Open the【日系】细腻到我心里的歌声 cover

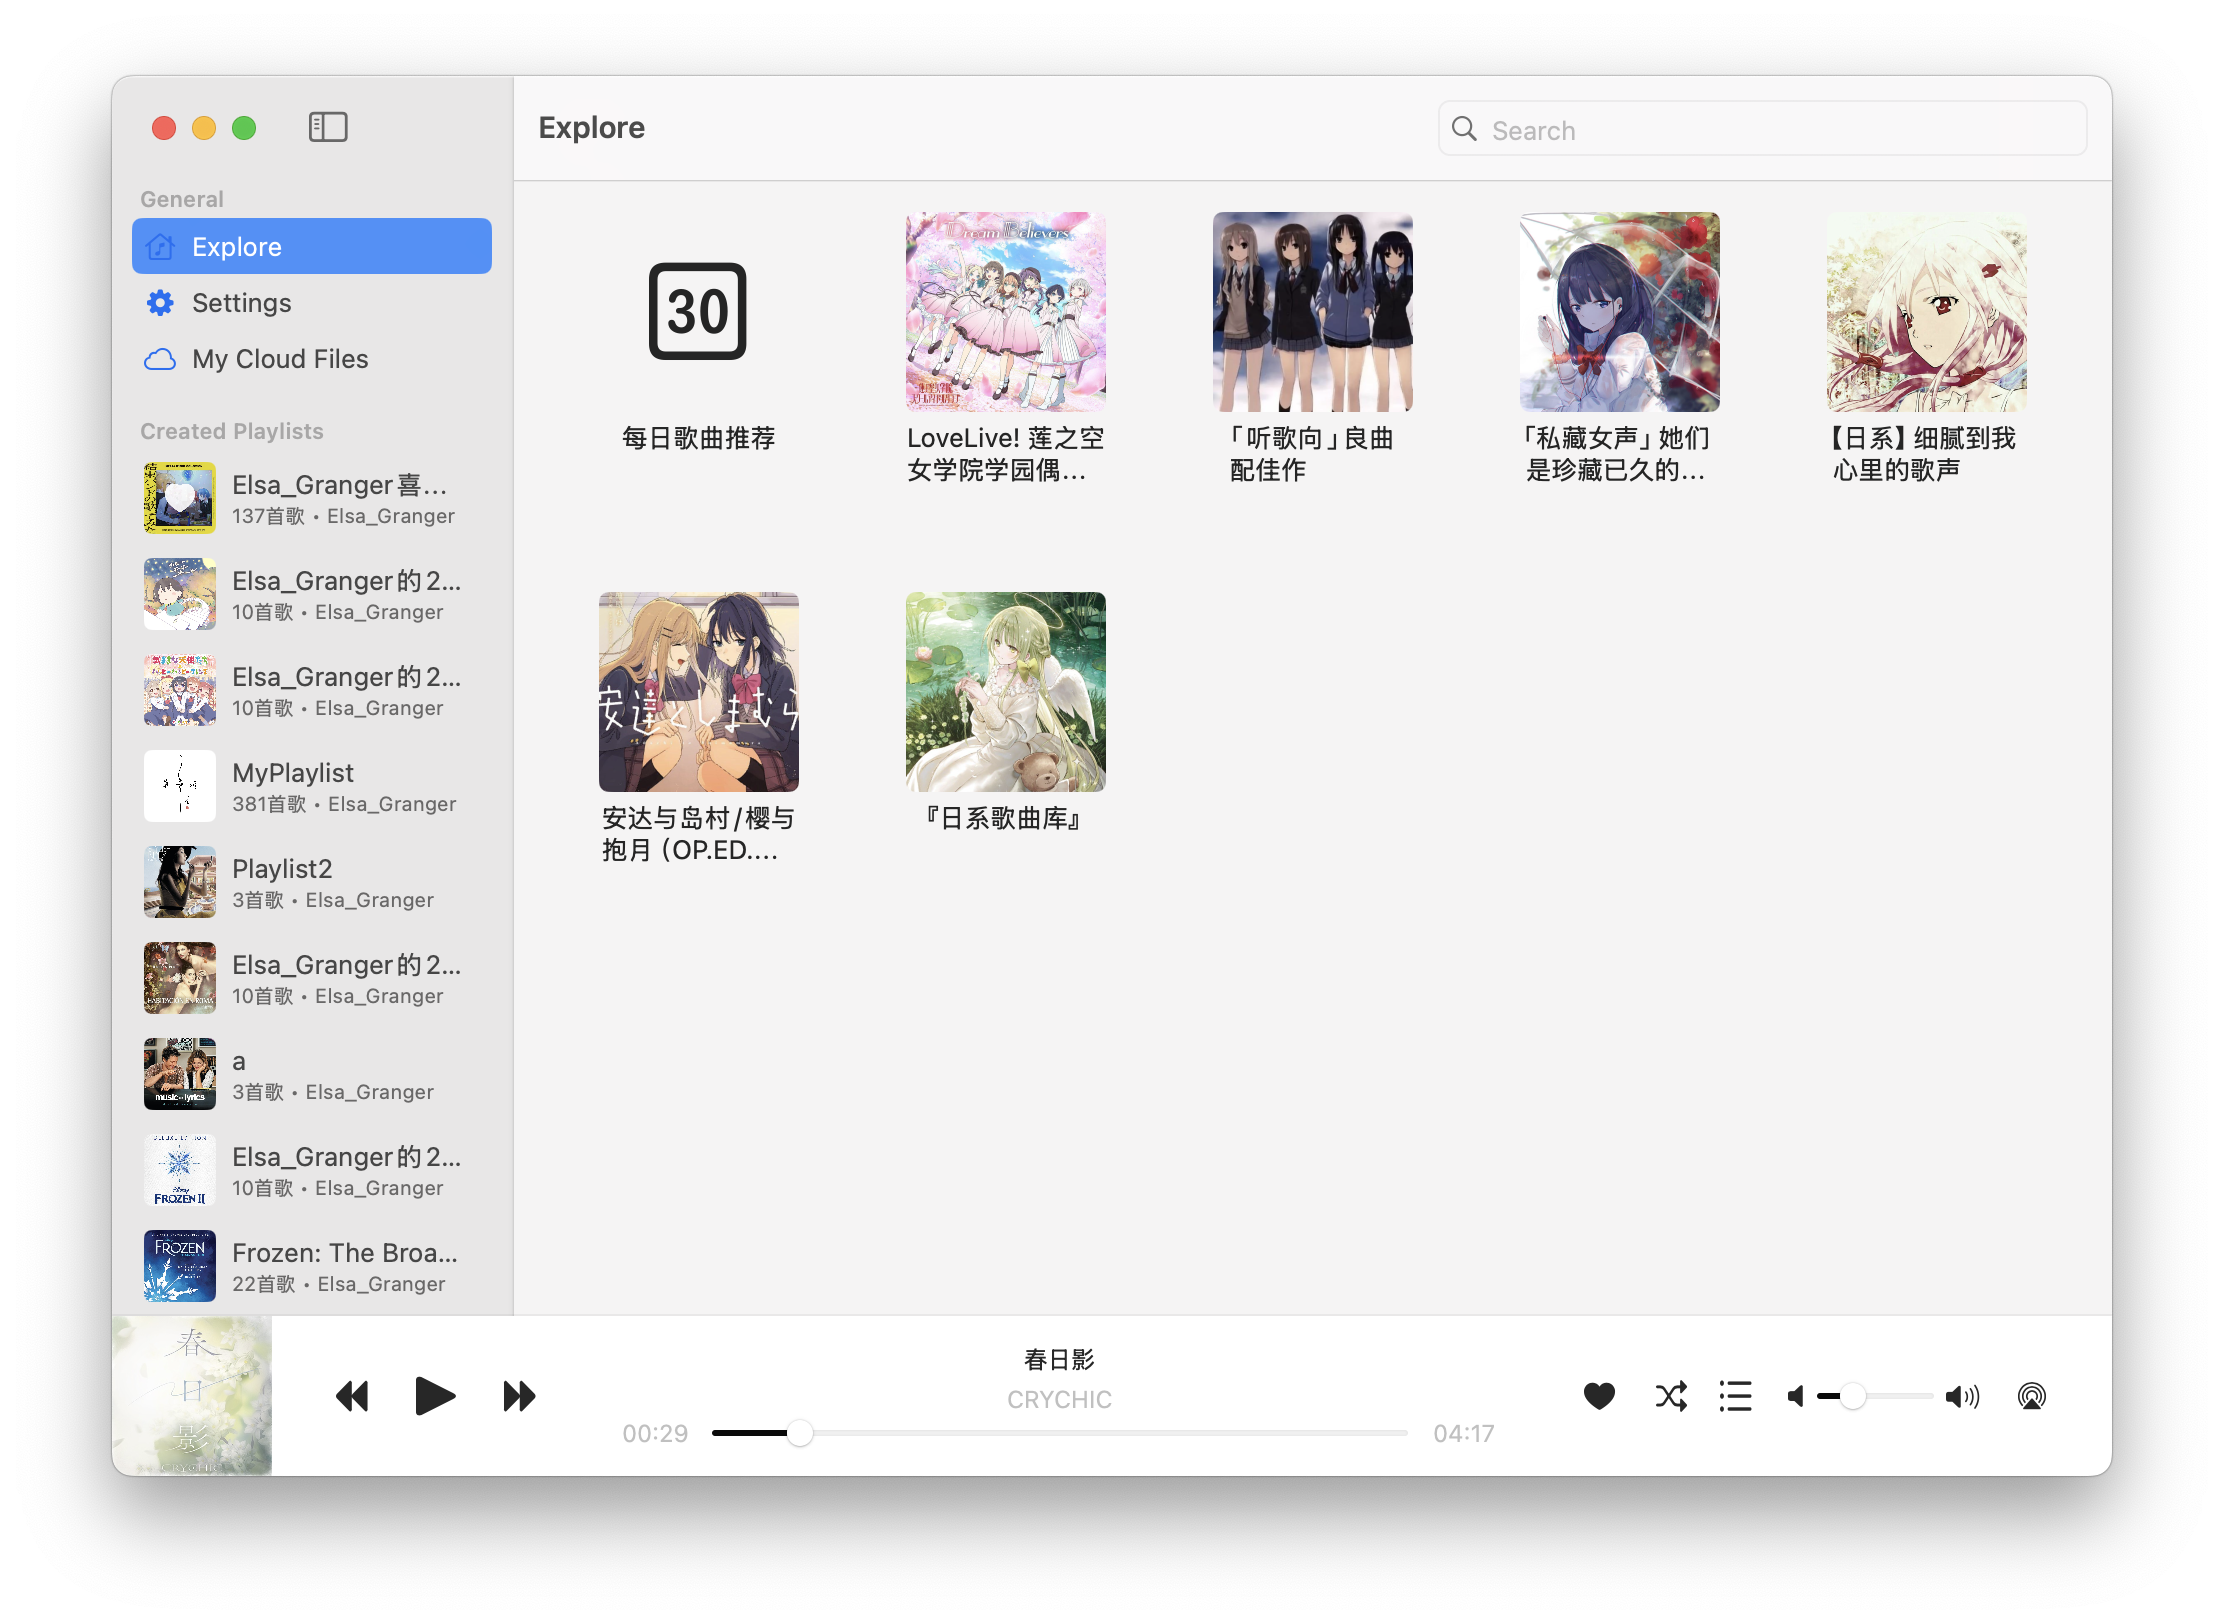[1927, 312]
